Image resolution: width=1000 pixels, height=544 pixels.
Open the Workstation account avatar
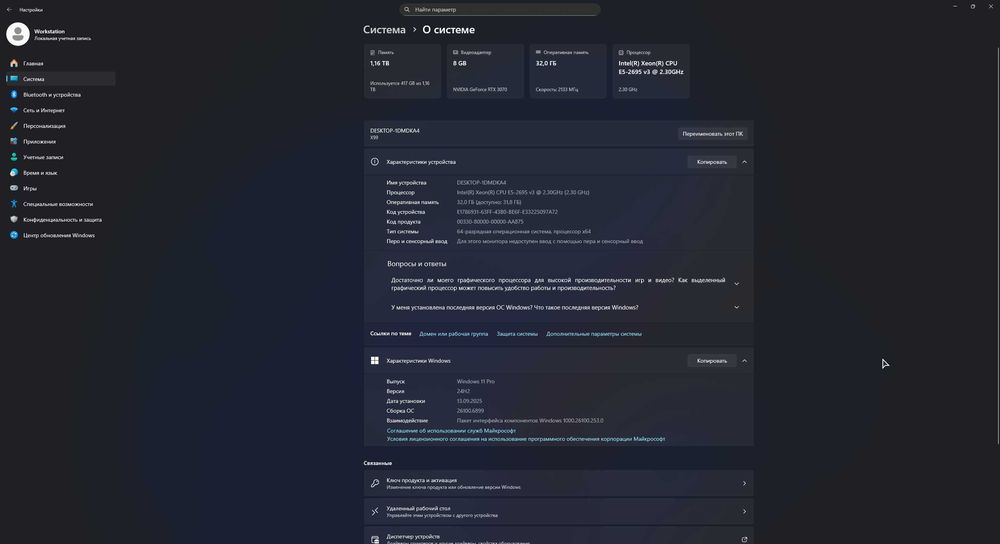[18, 34]
